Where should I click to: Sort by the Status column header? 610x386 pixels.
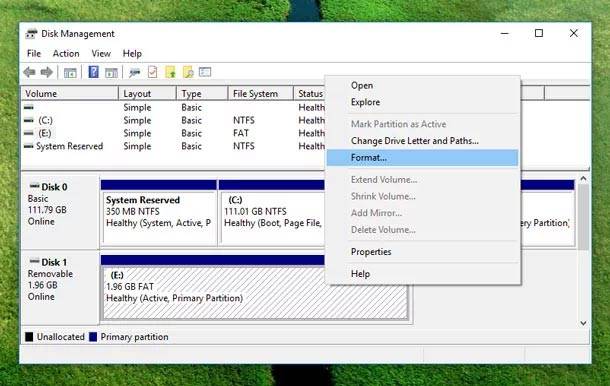tap(310, 94)
